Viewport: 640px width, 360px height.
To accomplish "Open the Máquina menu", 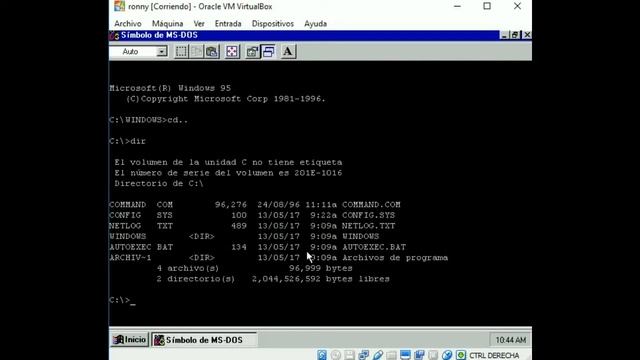I will pos(167,24).
